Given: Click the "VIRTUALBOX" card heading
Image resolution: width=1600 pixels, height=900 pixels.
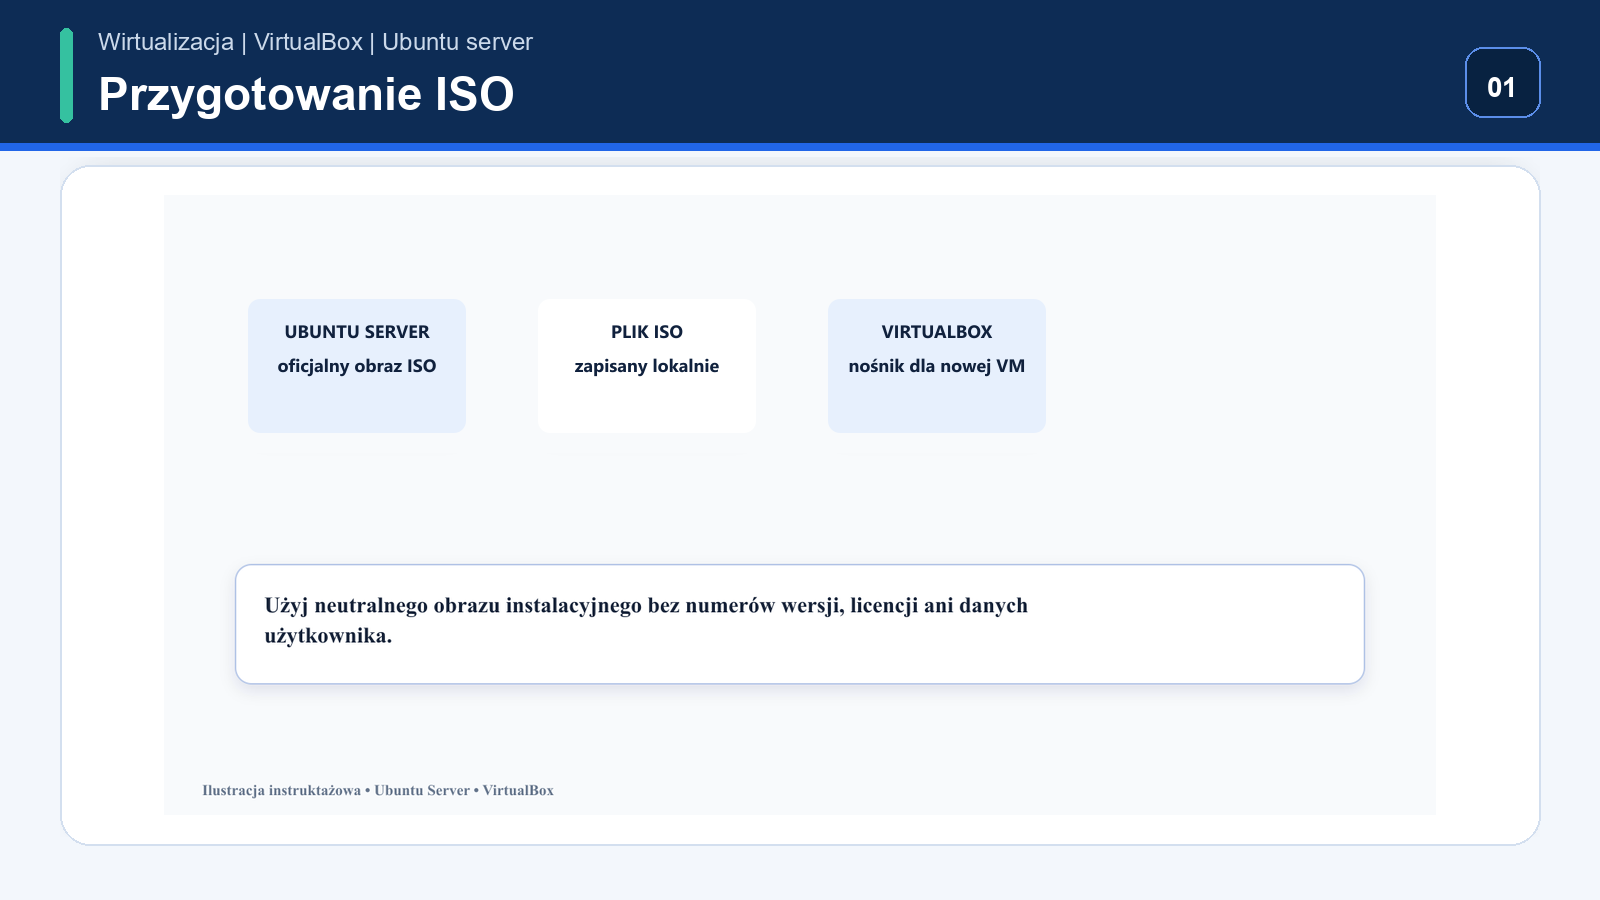Looking at the screenshot, I should 937,332.
